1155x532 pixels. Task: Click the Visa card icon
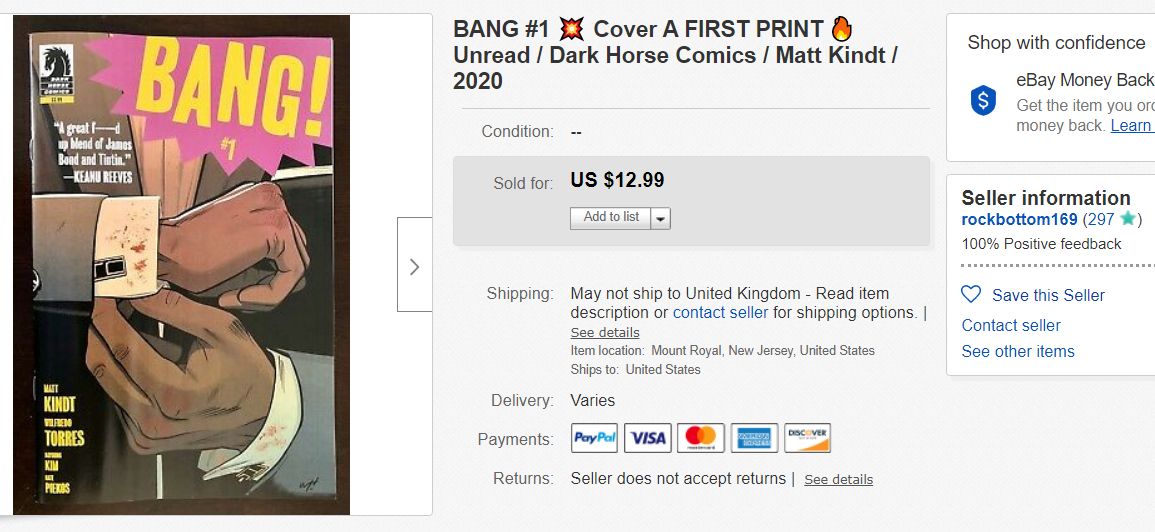(x=647, y=438)
